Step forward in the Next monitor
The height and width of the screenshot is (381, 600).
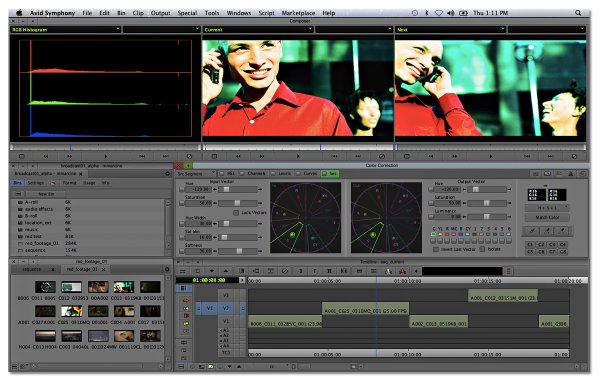[454, 156]
